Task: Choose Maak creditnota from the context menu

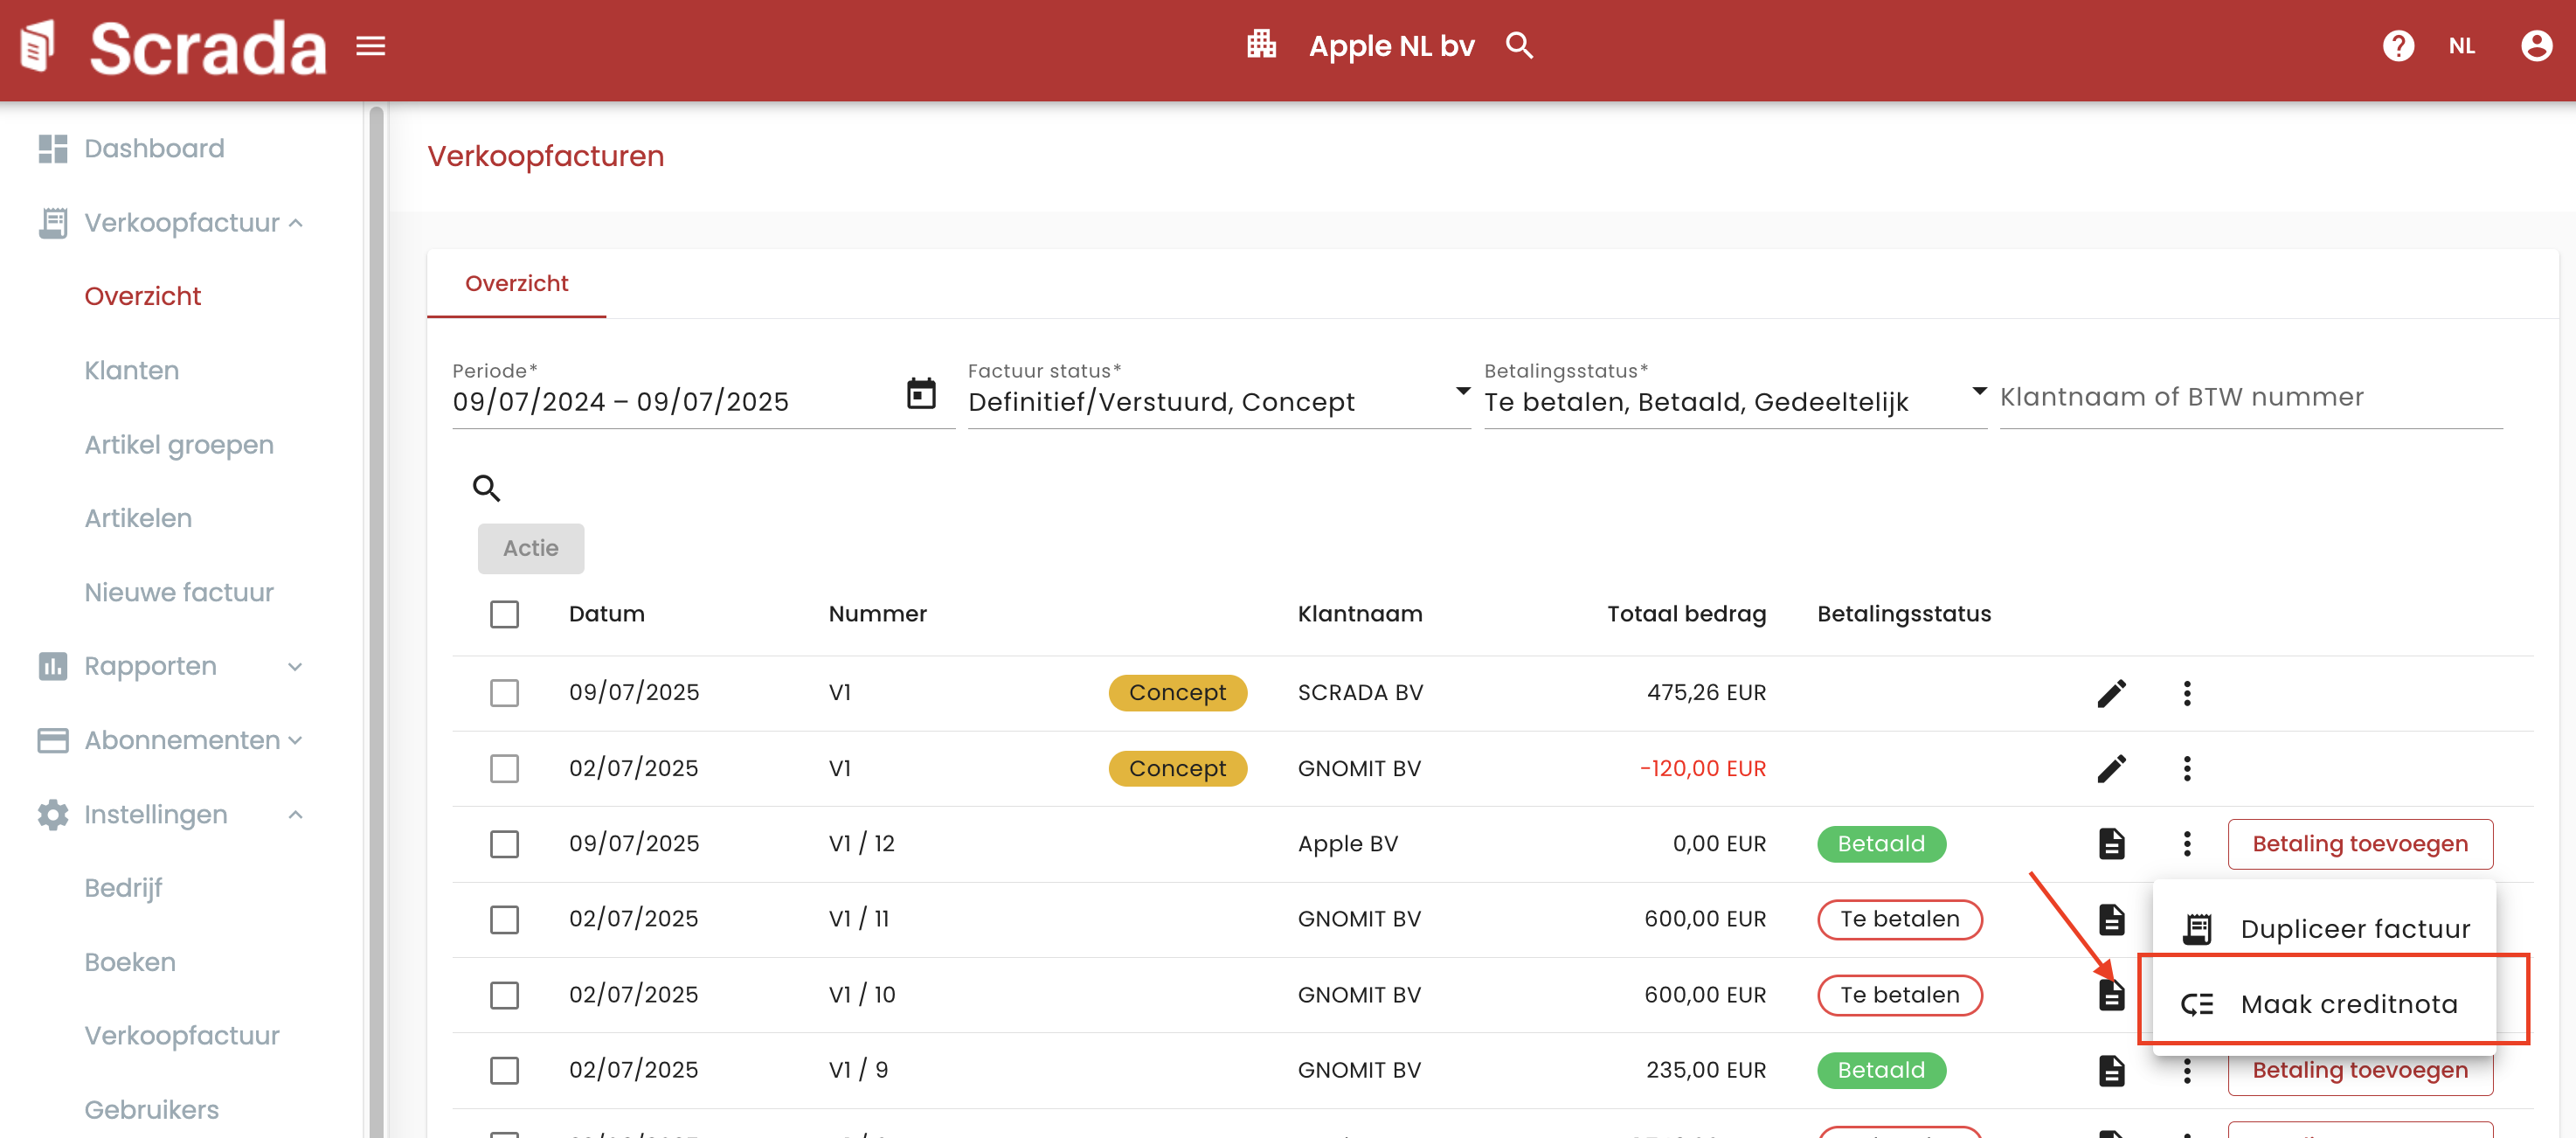Action: [x=2347, y=1004]
